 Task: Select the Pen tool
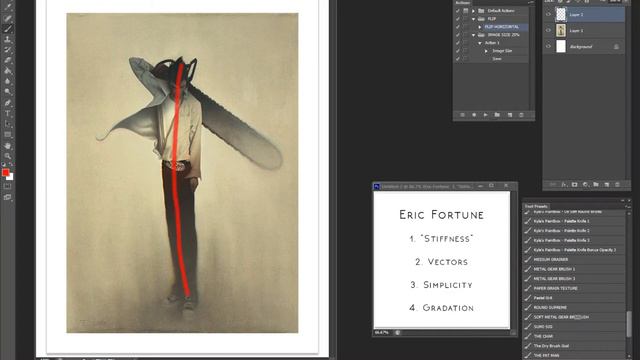(8, 103)
